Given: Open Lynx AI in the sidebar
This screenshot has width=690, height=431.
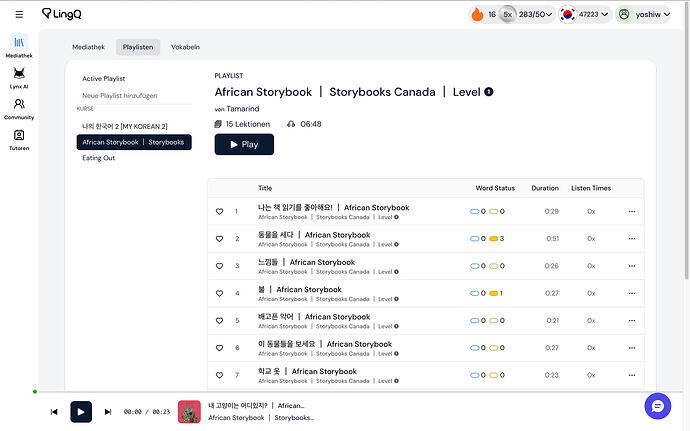Looking at the screenshot, I should pyautogui.click(x=19, y=78).
